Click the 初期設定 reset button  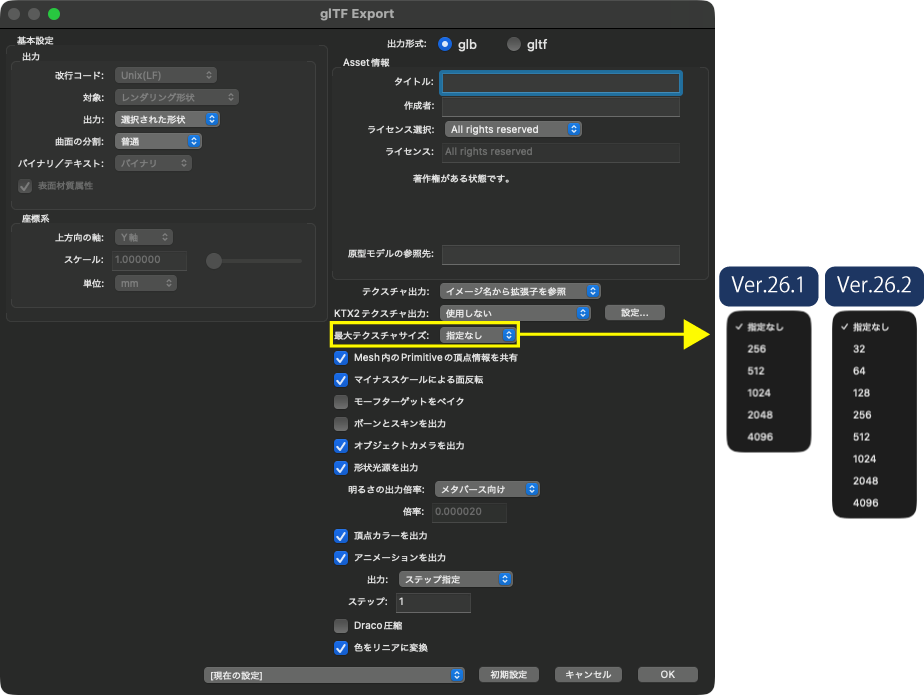pos(508,675)
